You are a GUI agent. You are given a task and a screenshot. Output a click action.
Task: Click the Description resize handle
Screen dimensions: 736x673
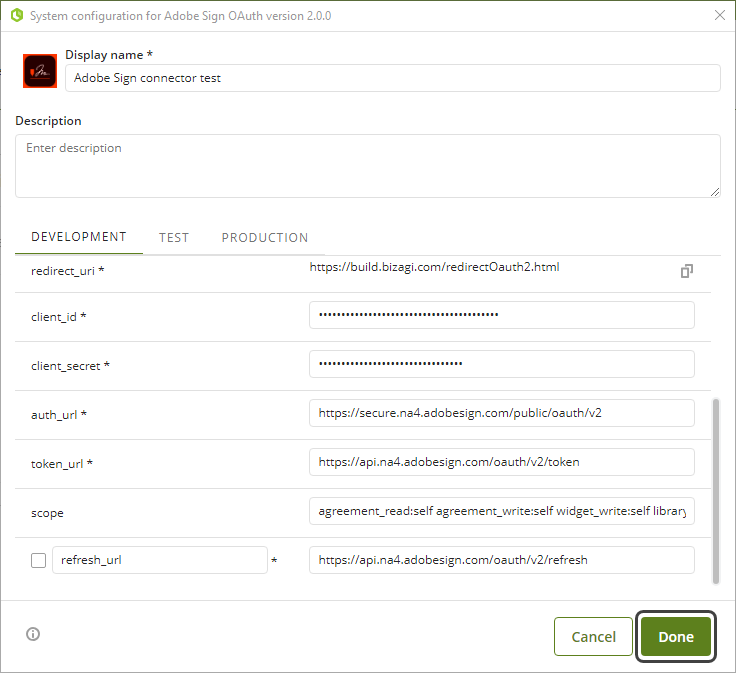tap(714, 191)
